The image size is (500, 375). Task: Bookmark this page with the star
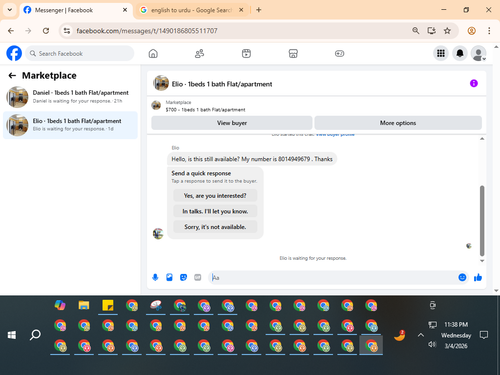447,31
